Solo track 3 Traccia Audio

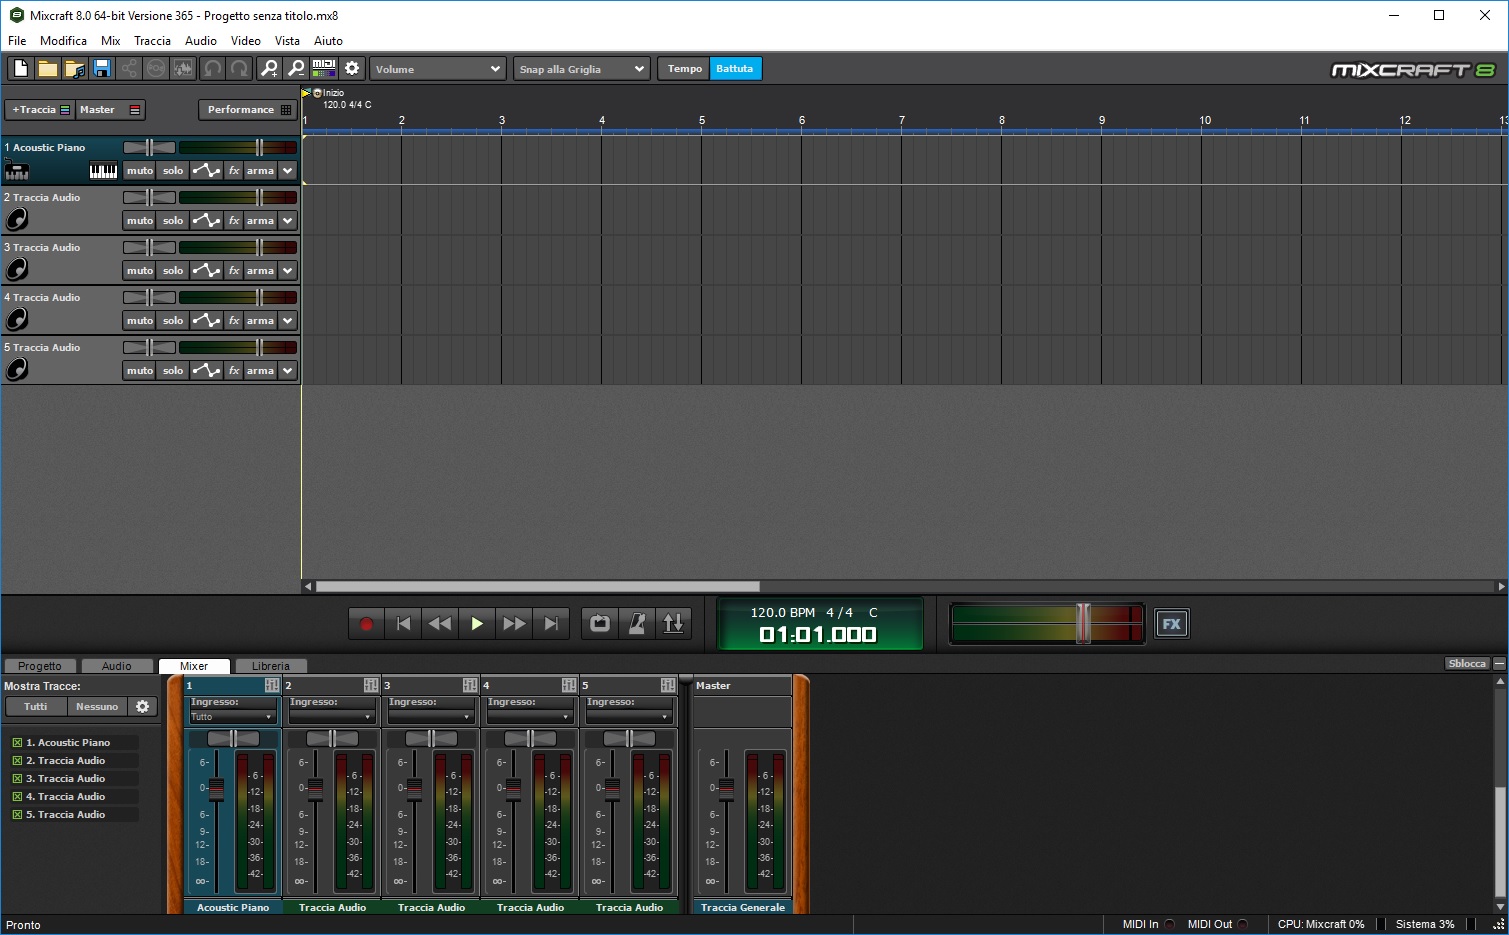[x=173, y=271]
